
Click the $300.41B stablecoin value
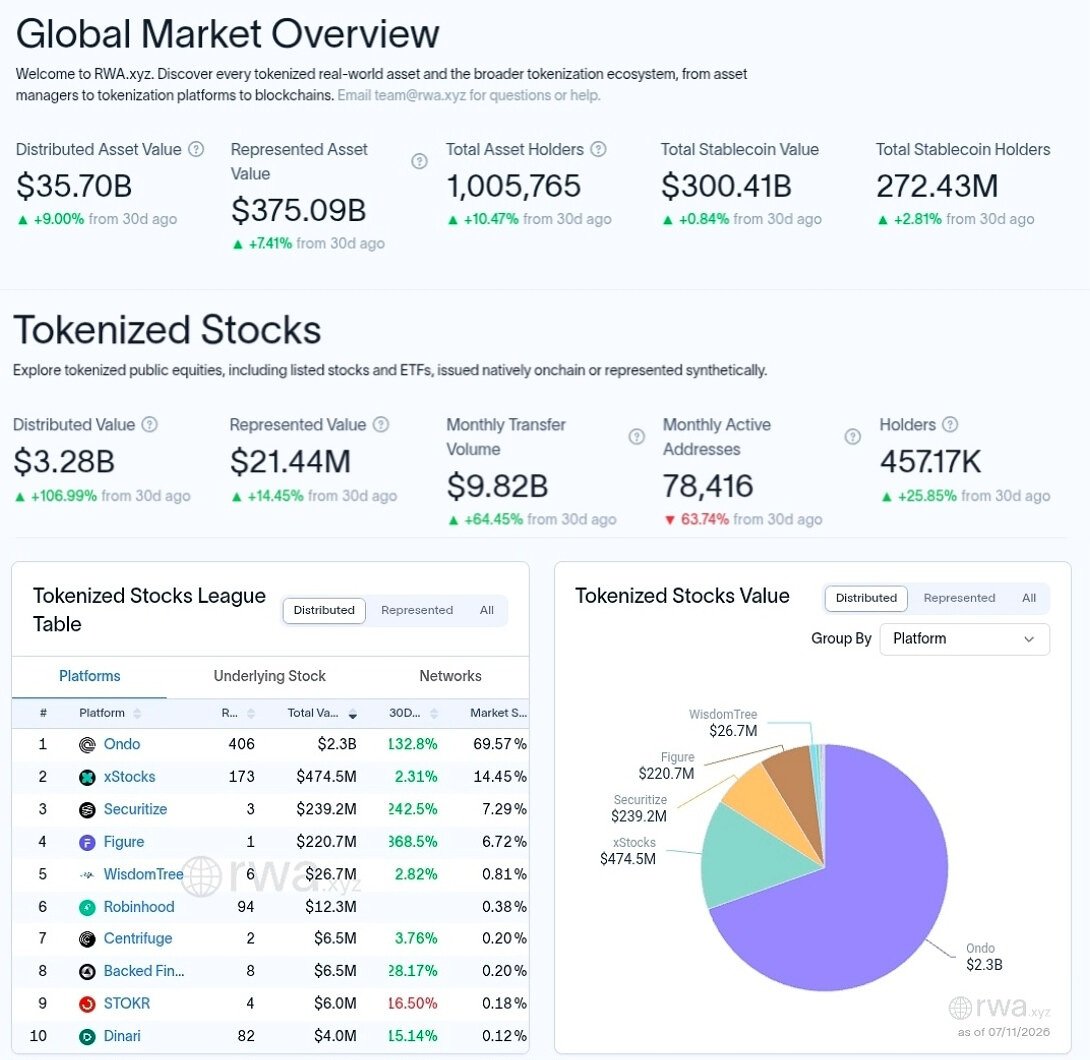point(726,186)
